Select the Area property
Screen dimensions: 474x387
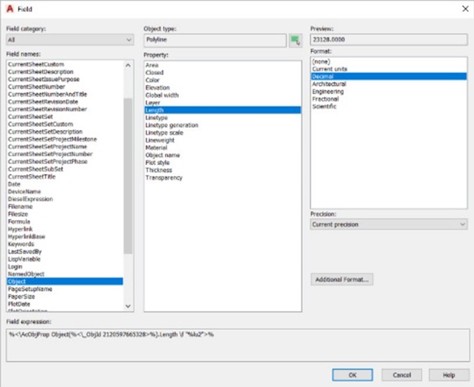click(x=223, y=65)
